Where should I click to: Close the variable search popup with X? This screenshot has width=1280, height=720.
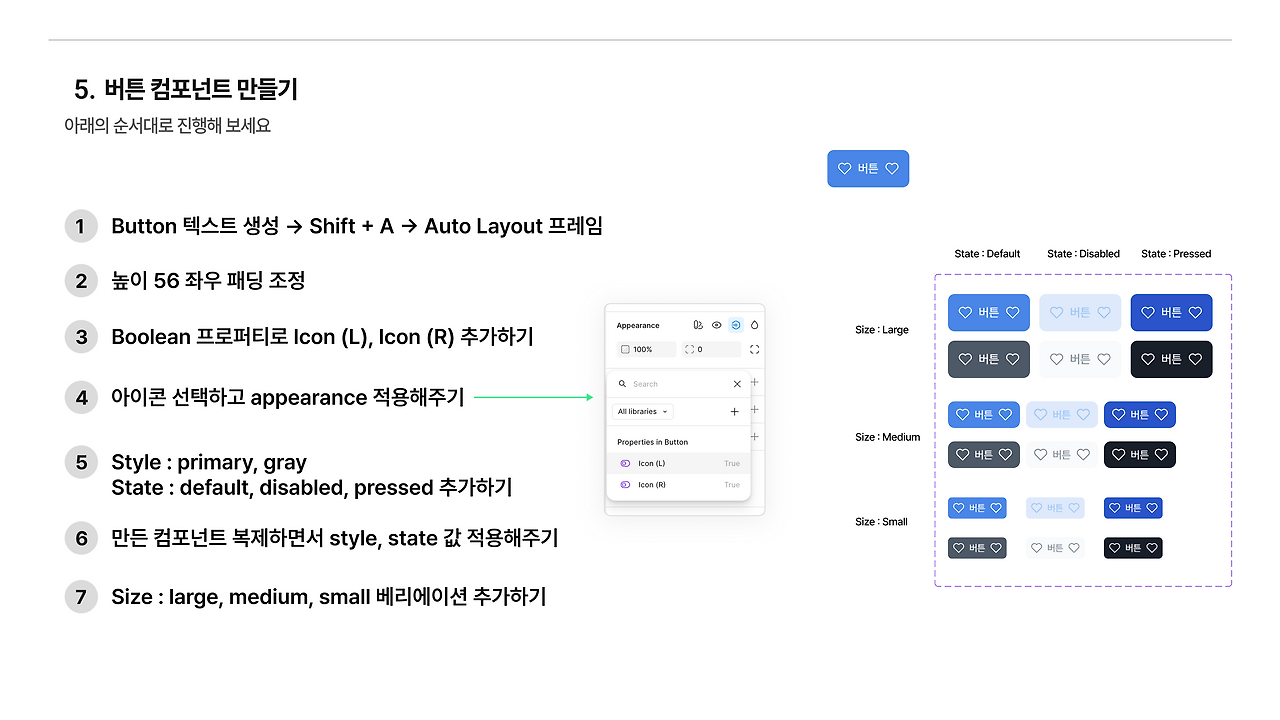tap(737, 384)
